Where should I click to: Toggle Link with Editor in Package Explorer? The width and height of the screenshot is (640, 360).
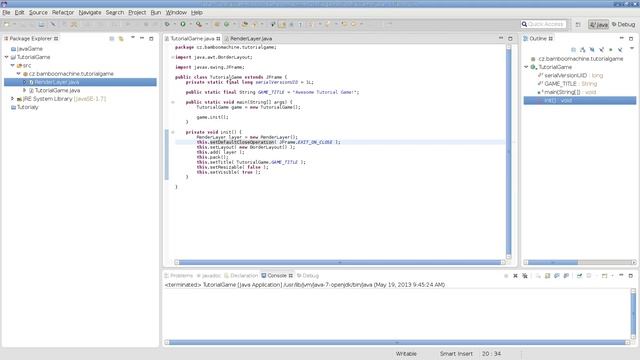[121, 38]
